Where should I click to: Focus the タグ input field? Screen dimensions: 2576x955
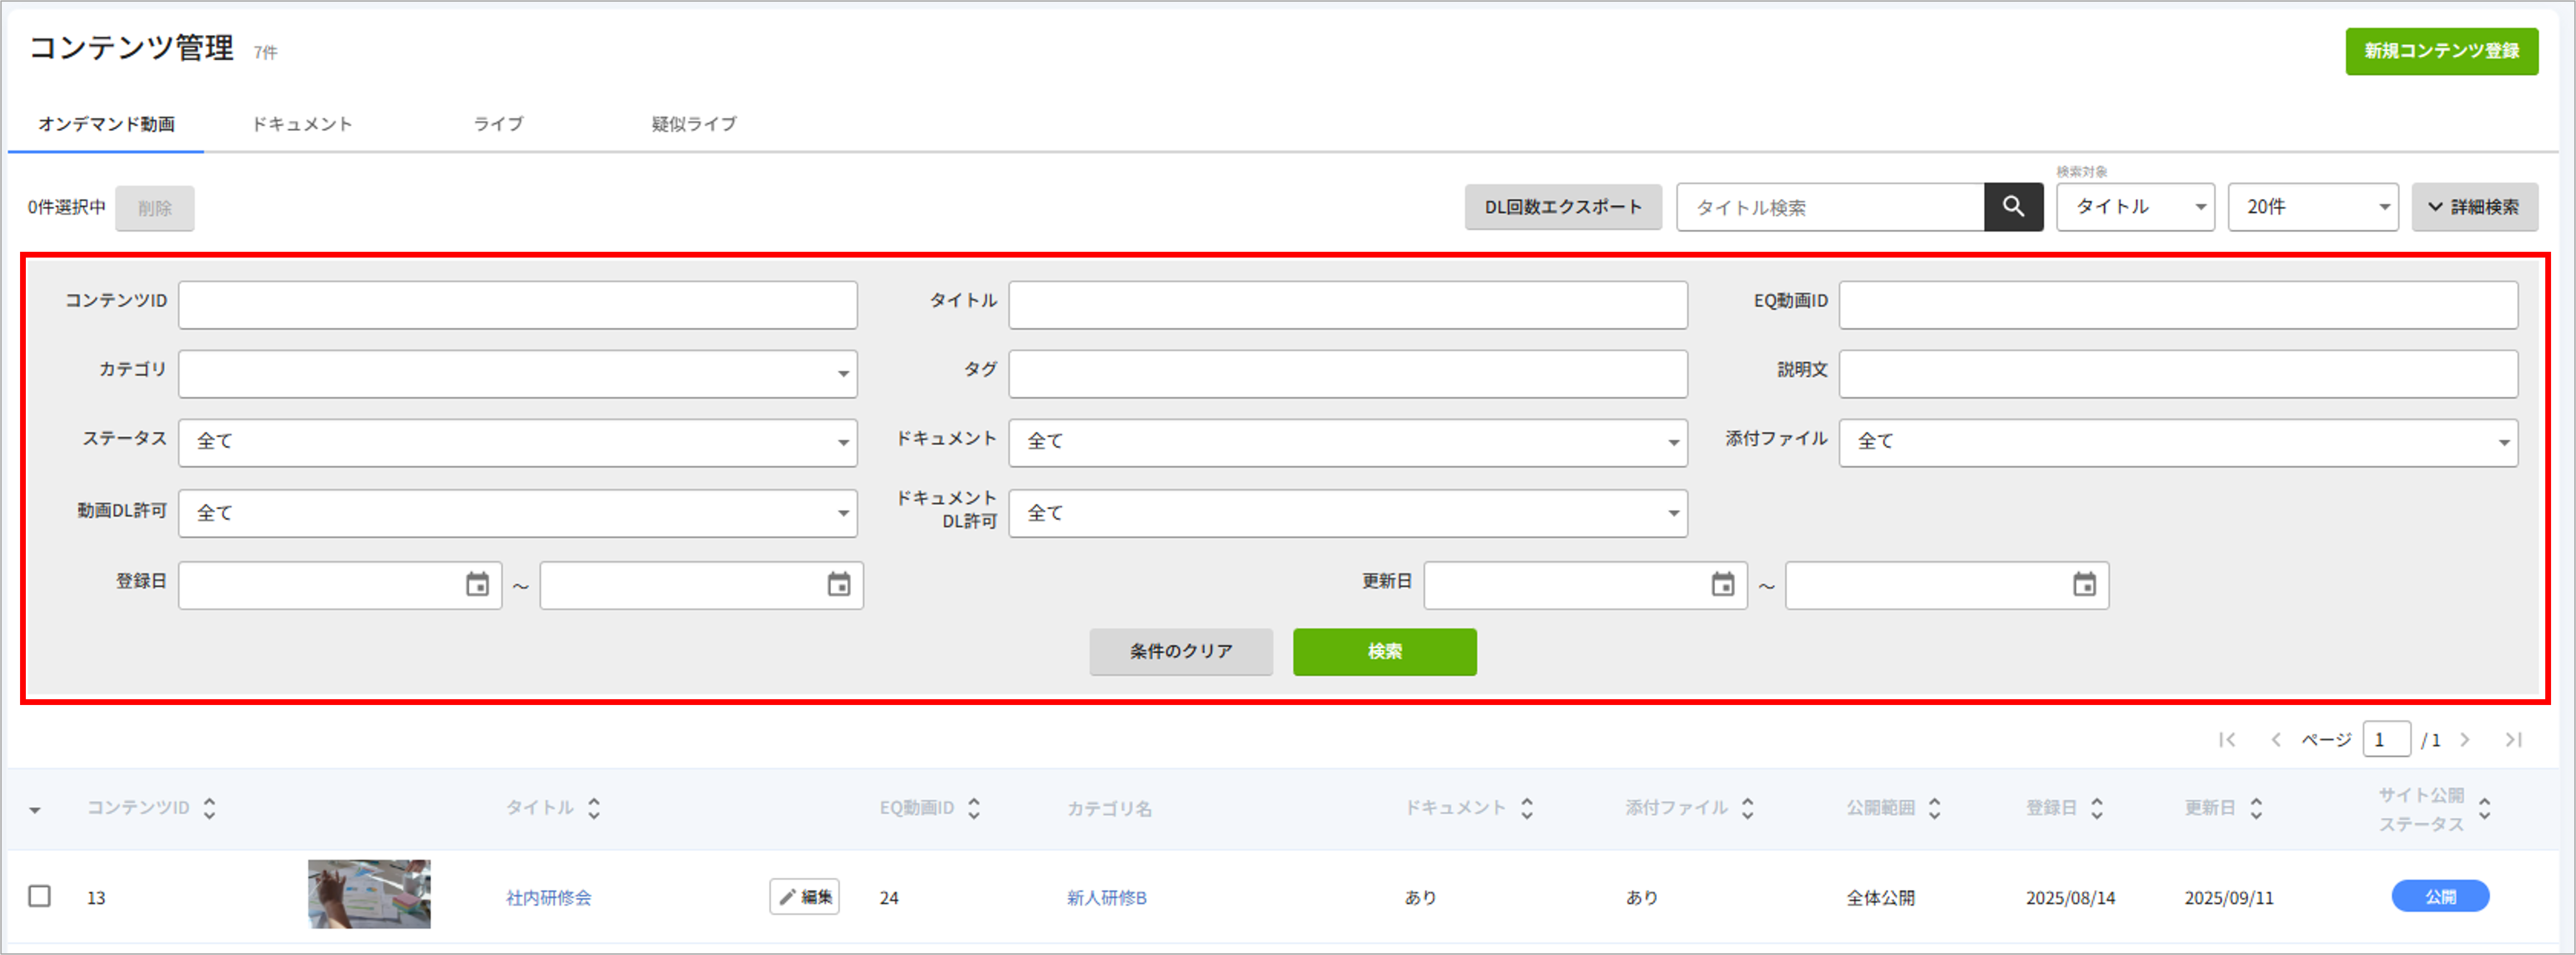point(1348,374)
